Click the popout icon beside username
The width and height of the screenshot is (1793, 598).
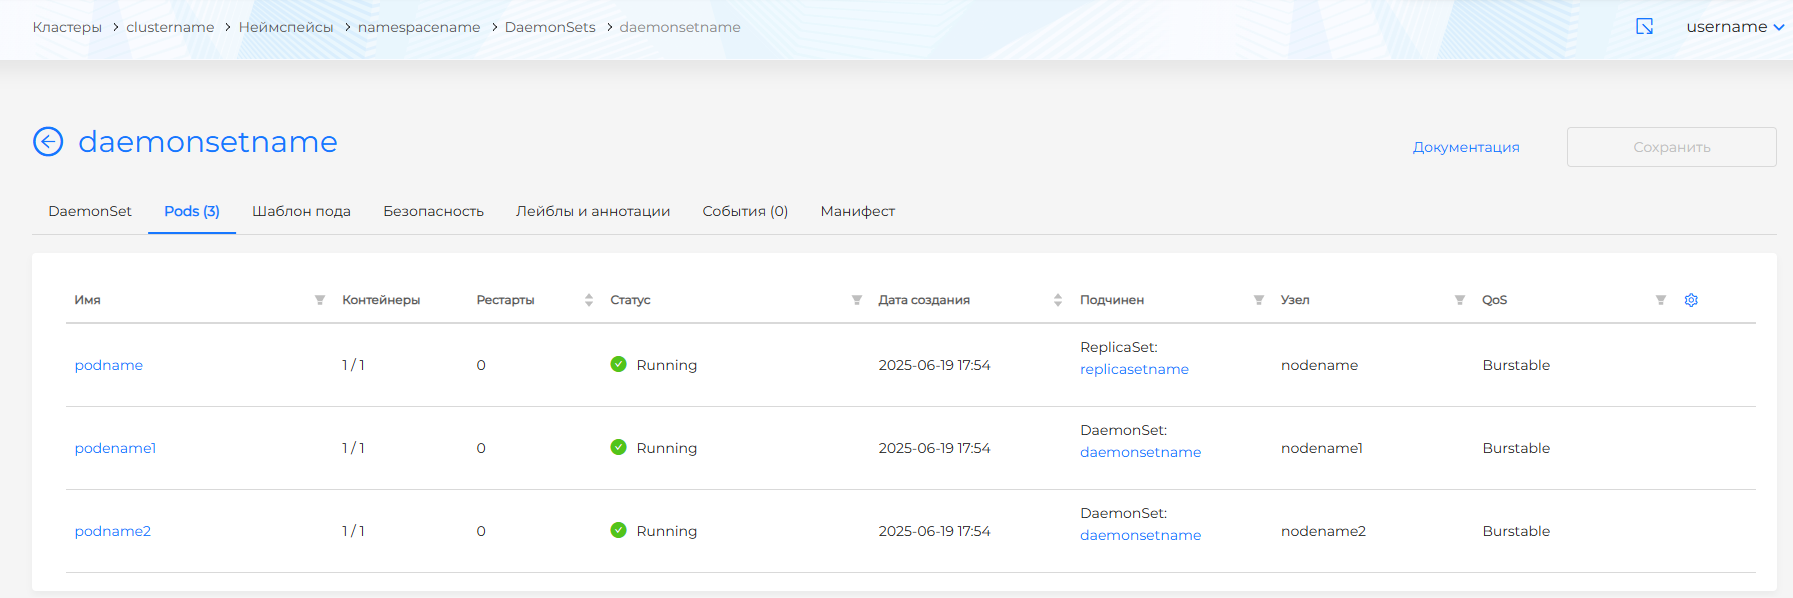click(1644, 27)
